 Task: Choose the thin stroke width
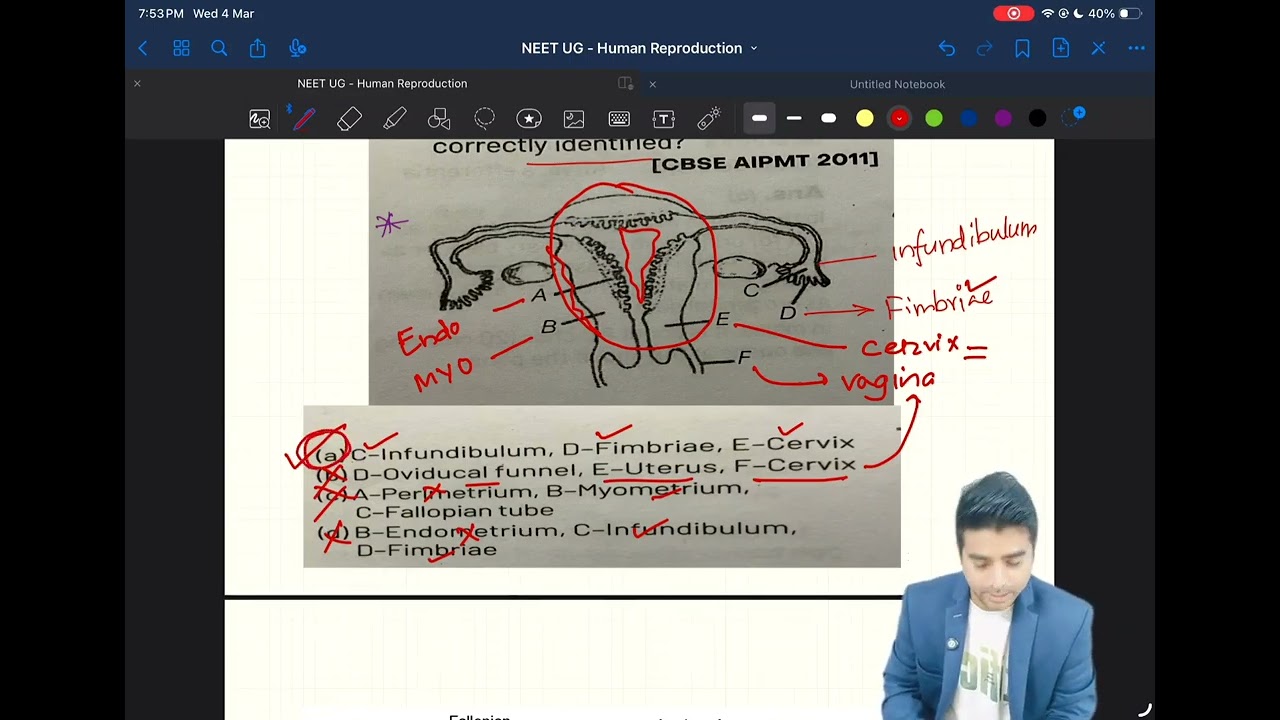click(794, 118)
